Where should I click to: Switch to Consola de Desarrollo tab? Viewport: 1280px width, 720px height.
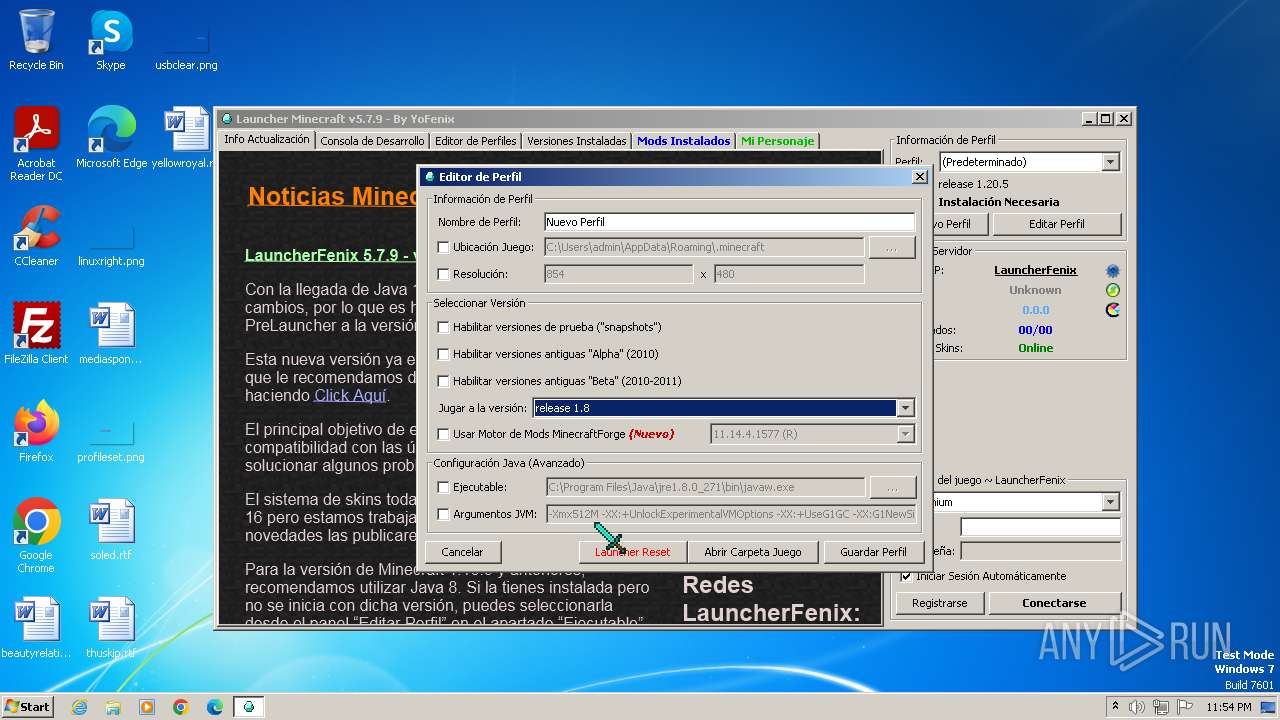[x=372, y=141]
